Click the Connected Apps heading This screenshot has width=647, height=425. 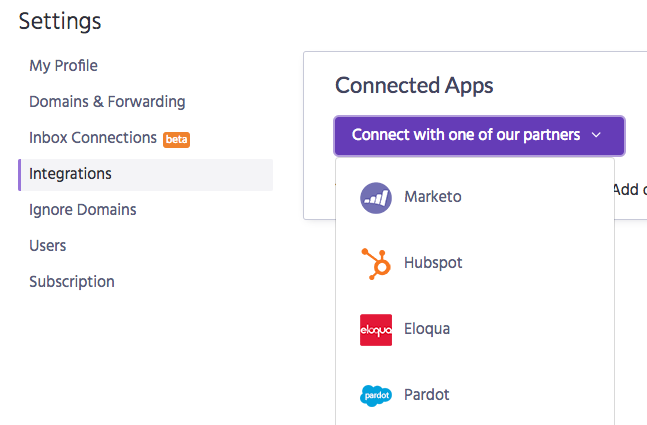coord(414,86)
